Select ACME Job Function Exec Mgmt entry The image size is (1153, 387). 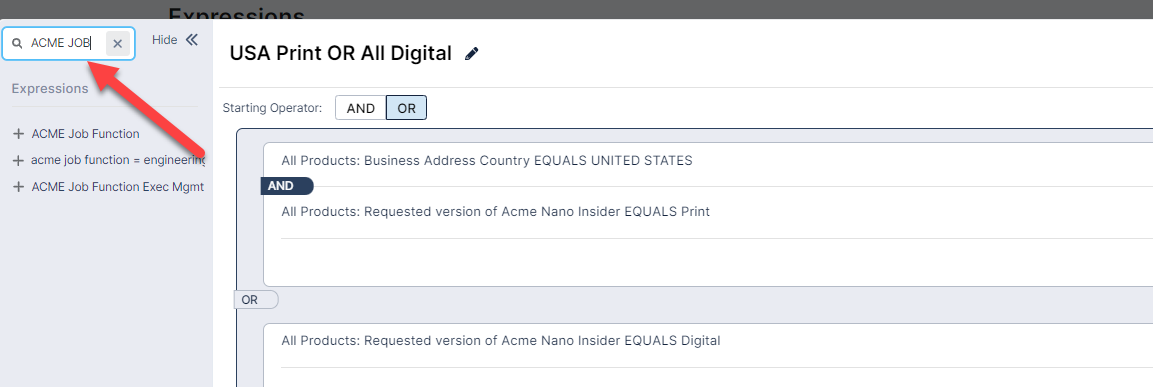coord(118,187)
